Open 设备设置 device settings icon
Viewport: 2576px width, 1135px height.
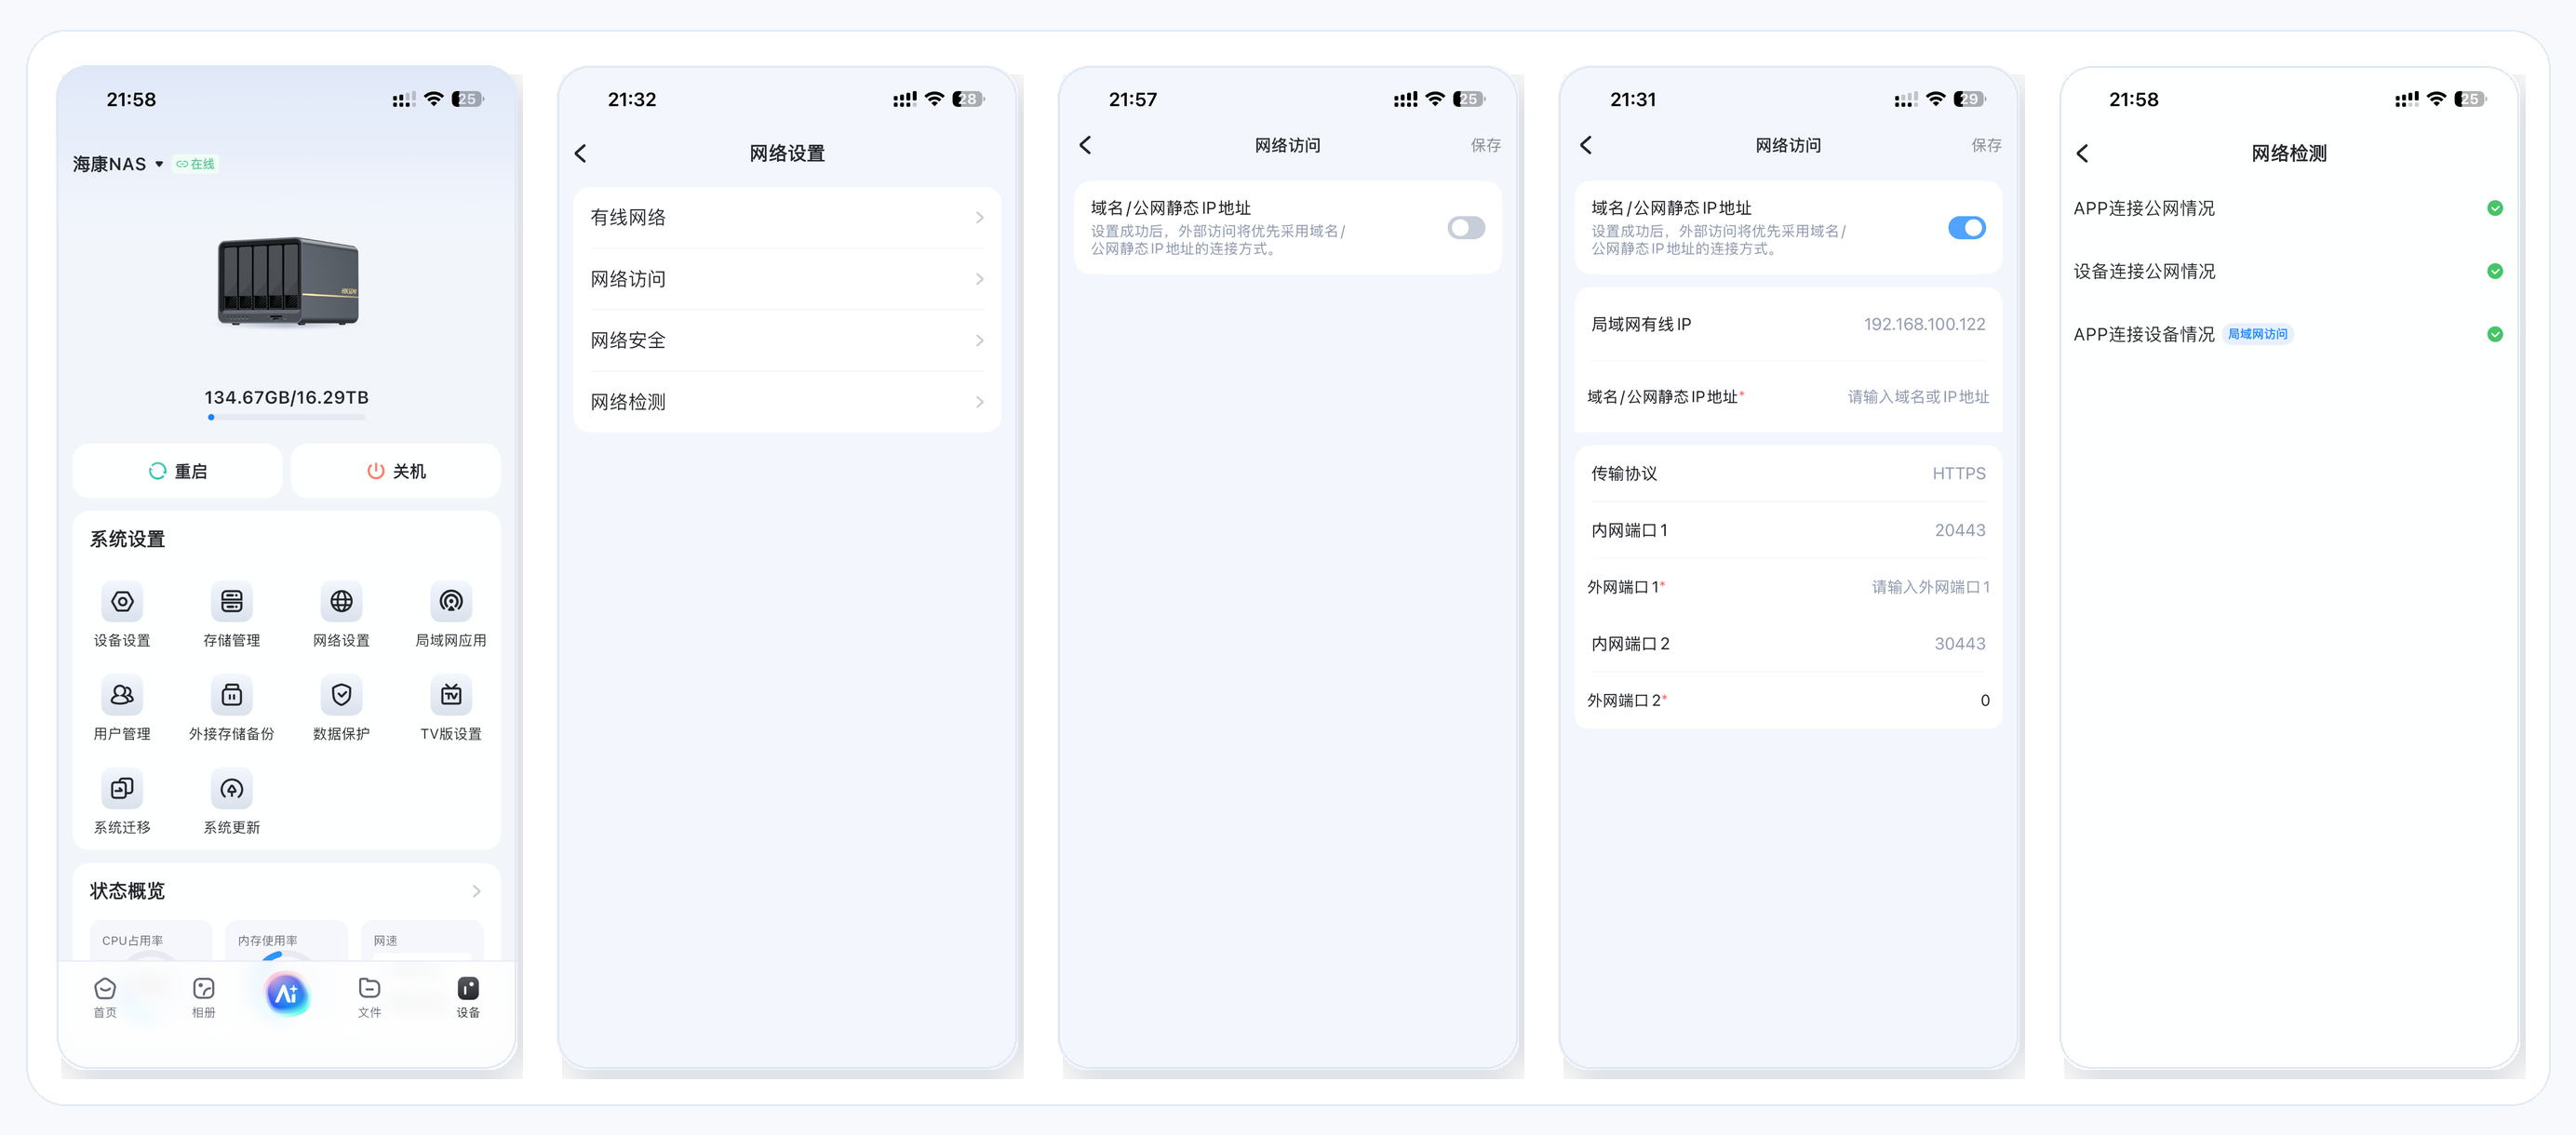coord(122,601)
